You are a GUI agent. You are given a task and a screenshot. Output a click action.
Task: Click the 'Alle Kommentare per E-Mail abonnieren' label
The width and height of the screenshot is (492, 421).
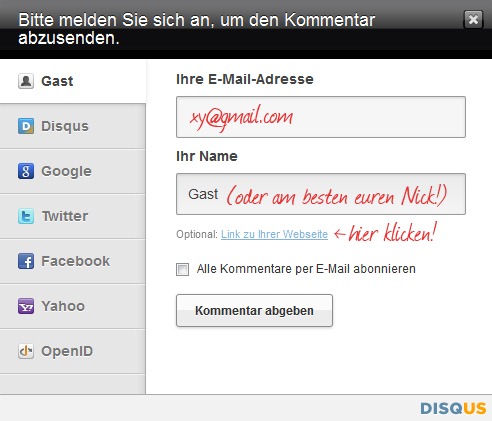(306, 269)
